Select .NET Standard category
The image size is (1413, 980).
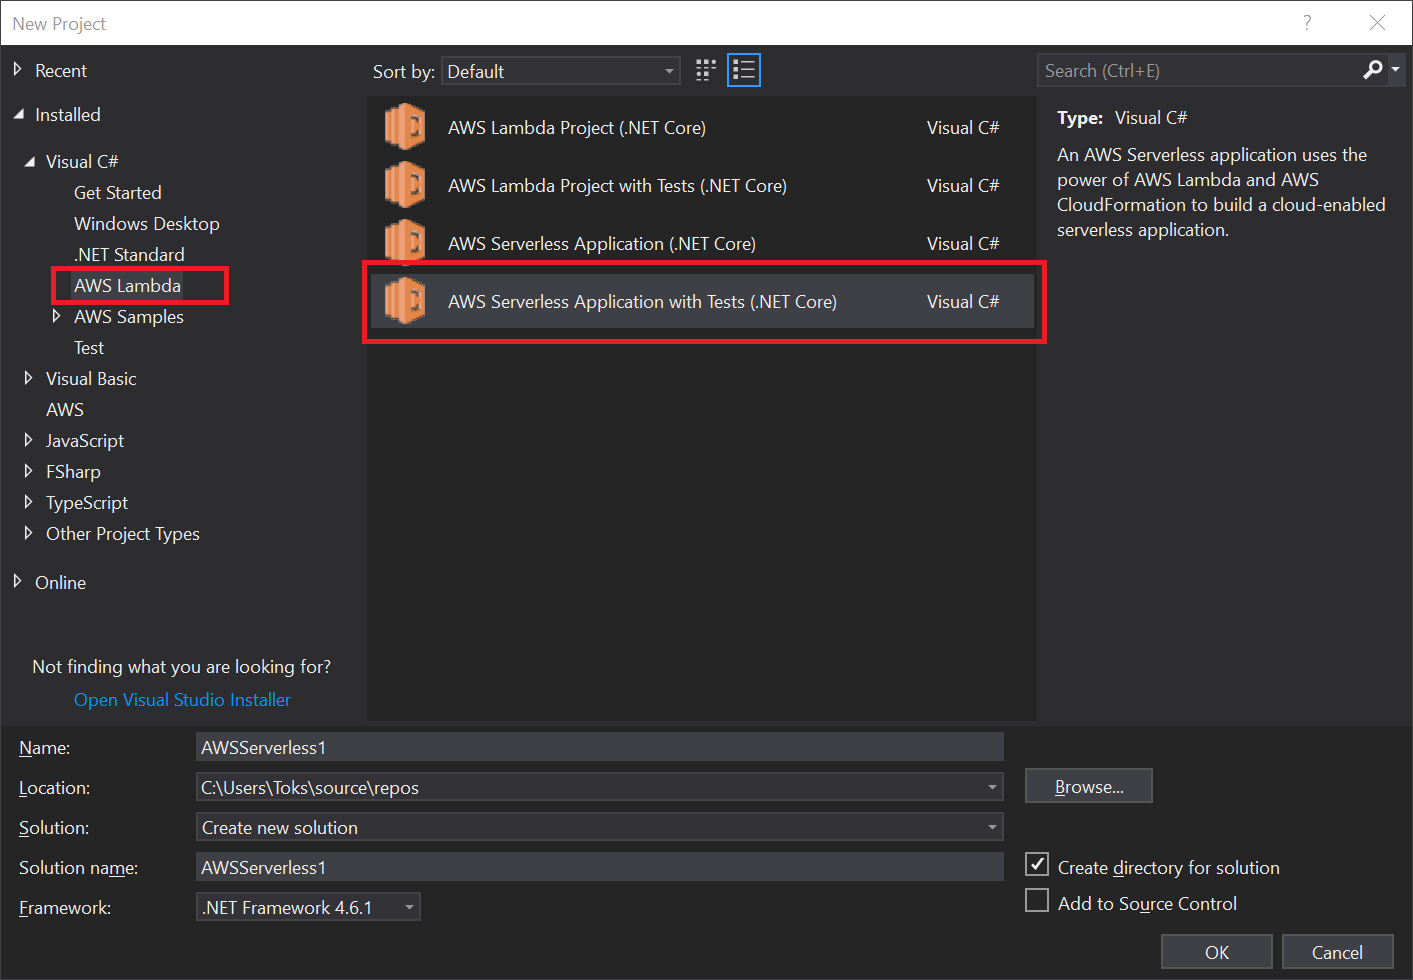pyautogui.click(x=129, y=255)
